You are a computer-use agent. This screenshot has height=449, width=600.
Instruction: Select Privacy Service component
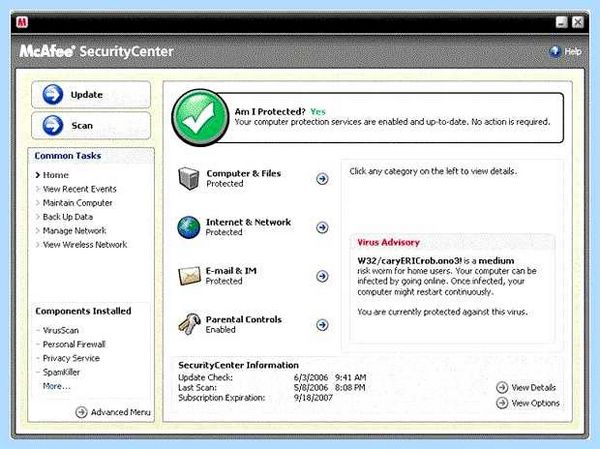[71, 358]
